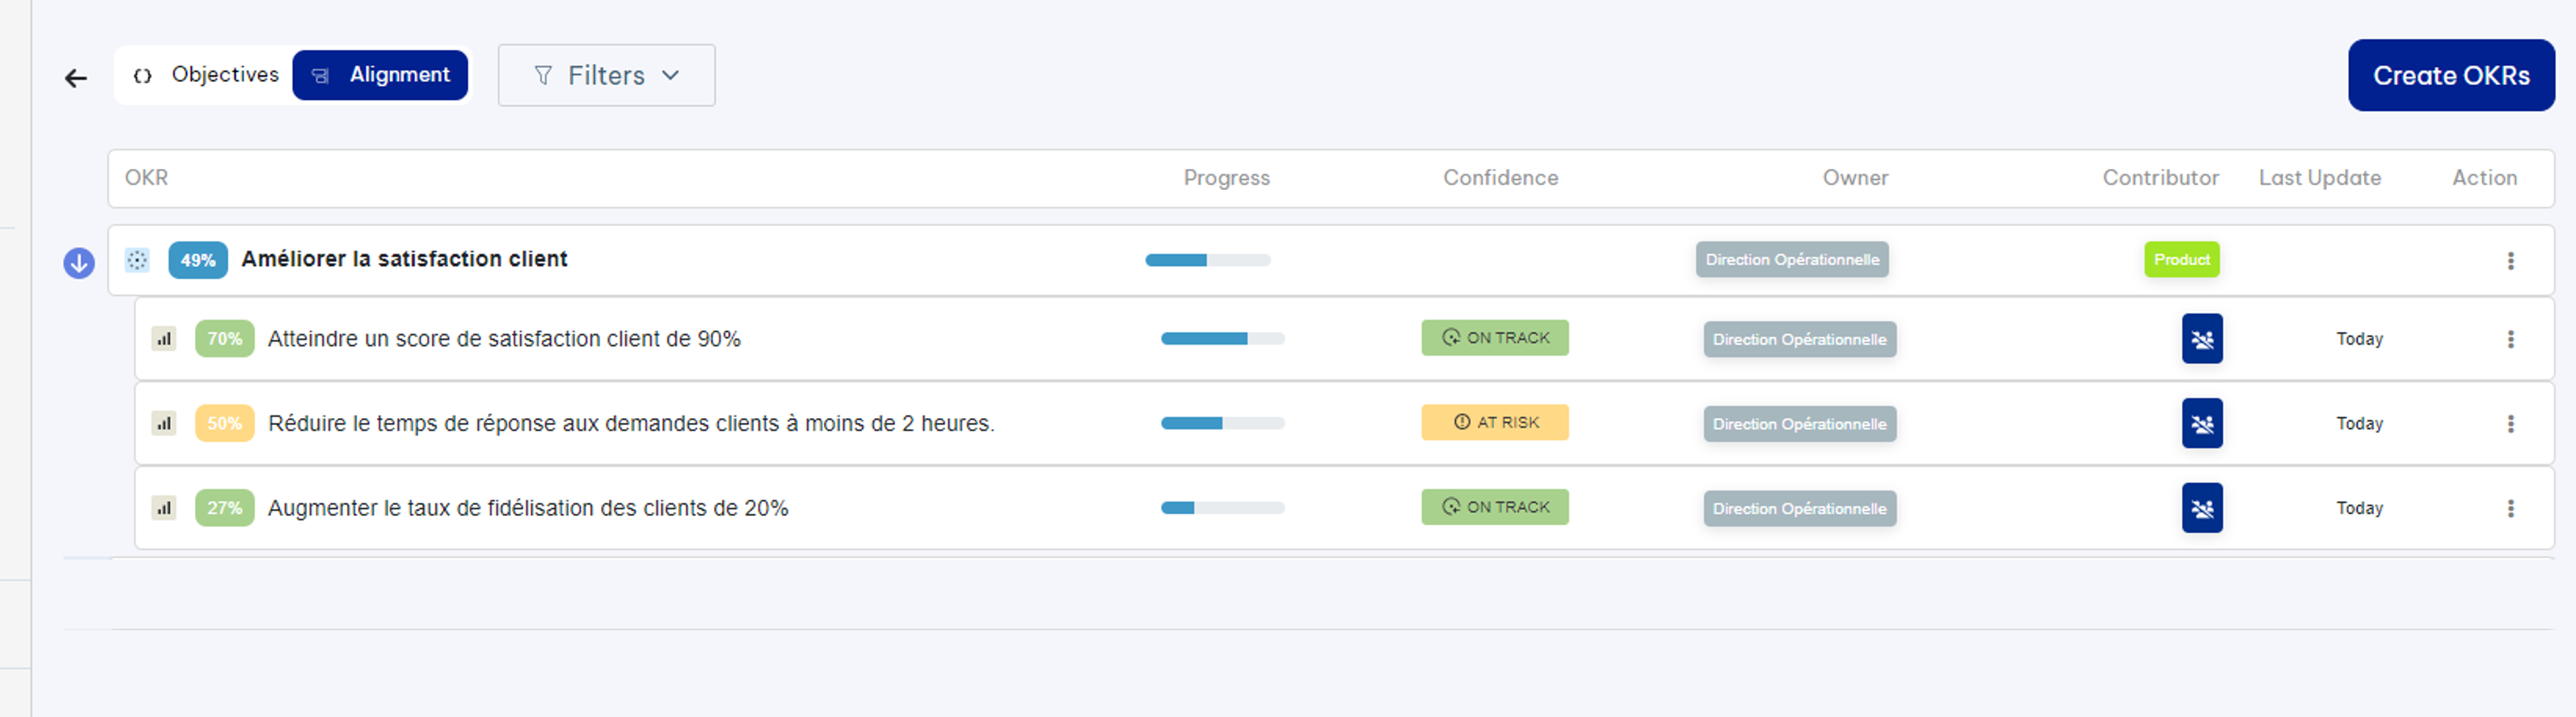Screen dimensions: 2576x717
Task: Click the Create OKRs button
Action: point(2450,76)
